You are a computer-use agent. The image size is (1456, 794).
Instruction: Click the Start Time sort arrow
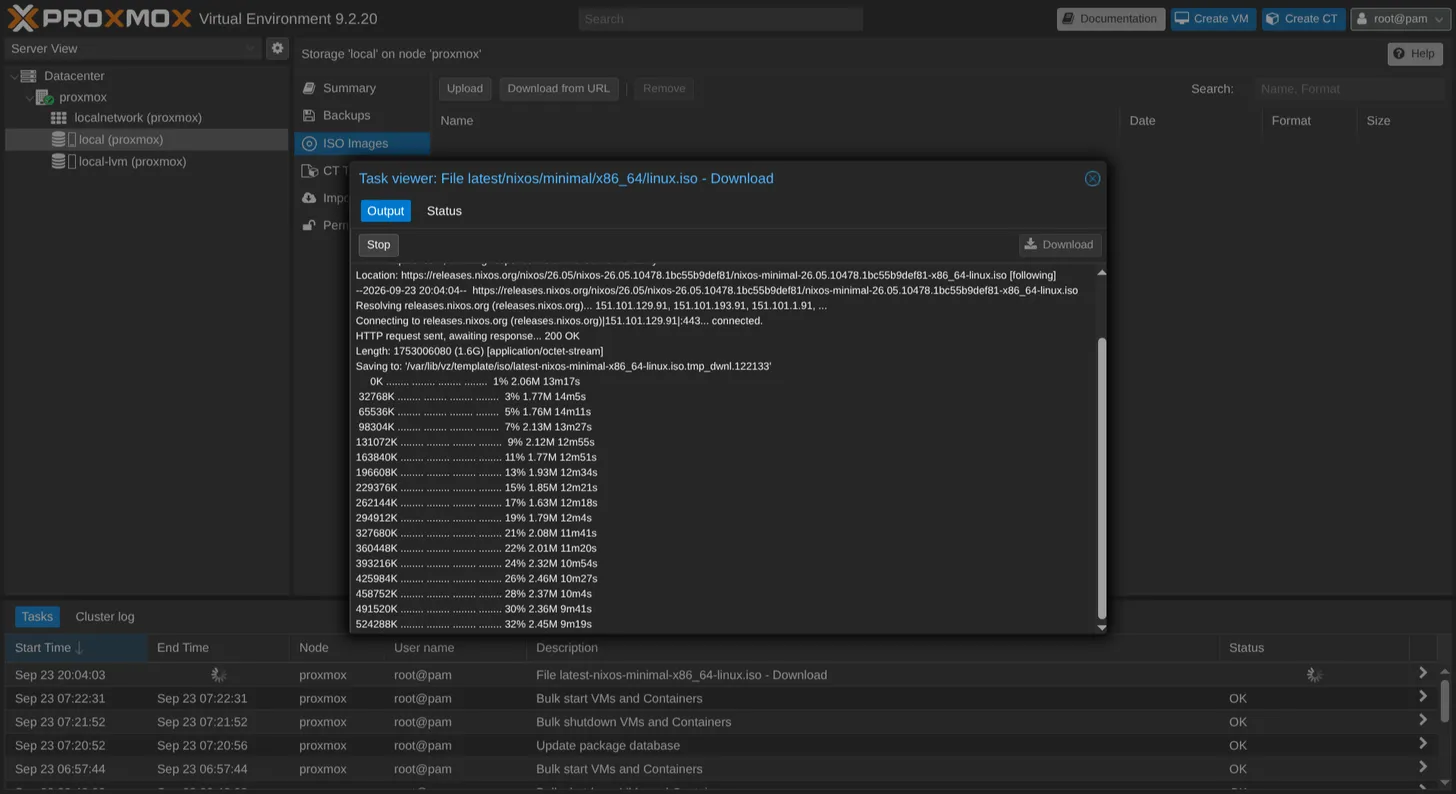click(x=80, y=648)
